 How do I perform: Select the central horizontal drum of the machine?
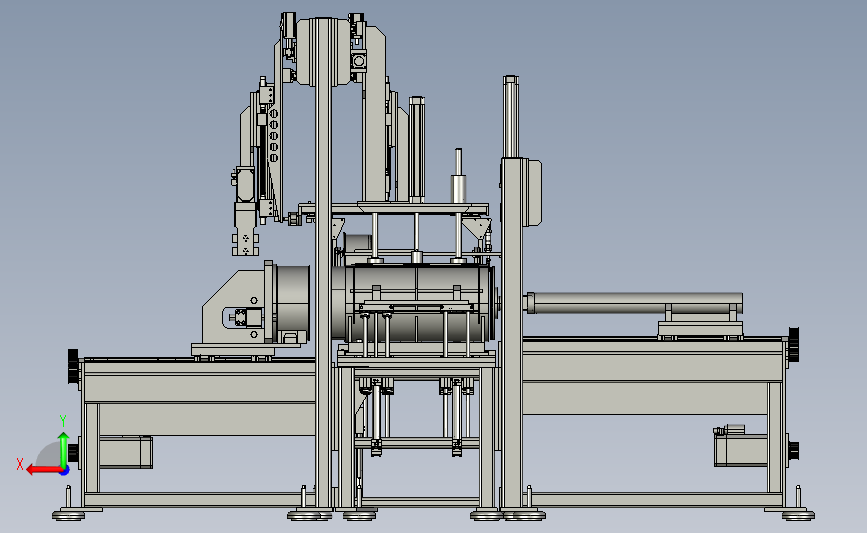tap(419, 303)
